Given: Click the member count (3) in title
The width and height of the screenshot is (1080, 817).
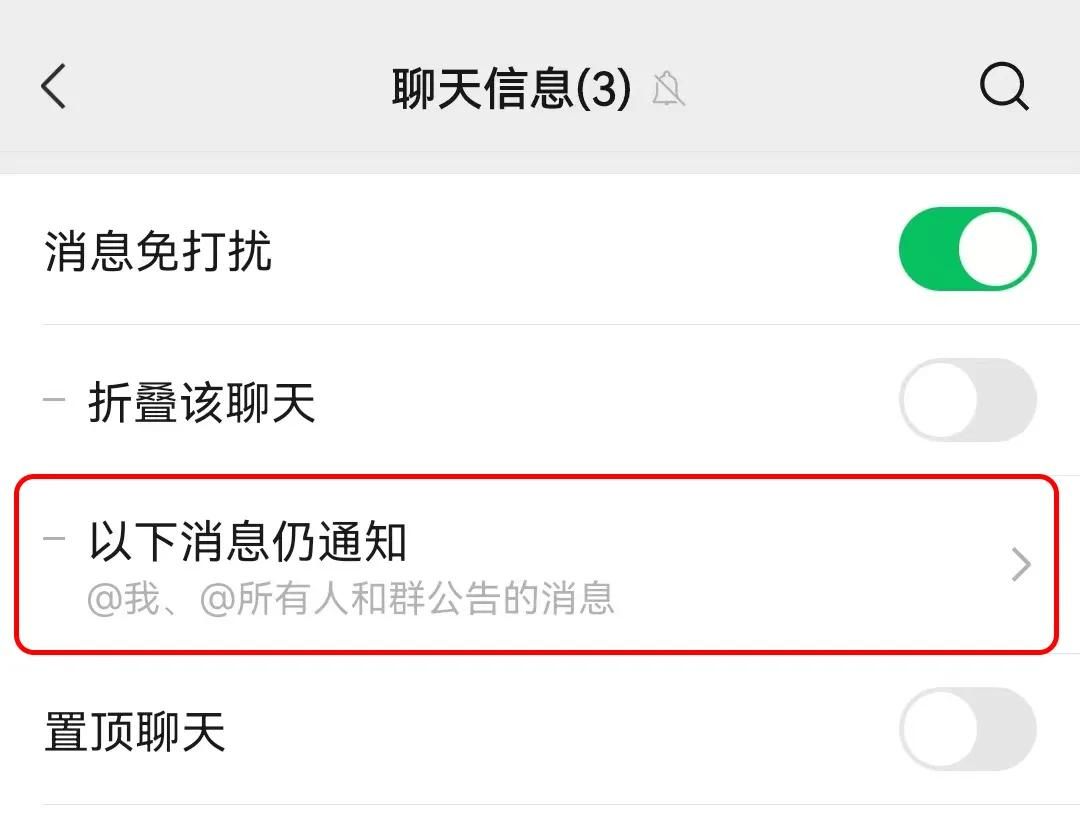Looking at the screenshot, I should pos(605,90).
